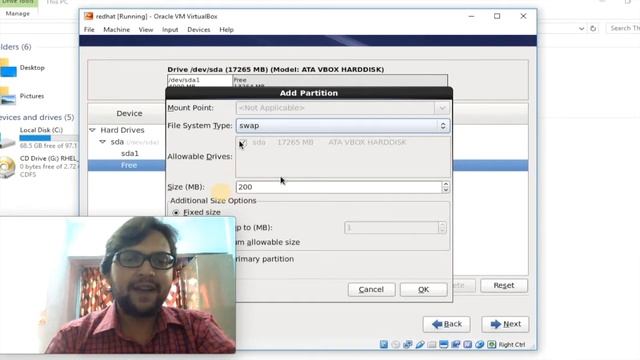Click the VirtualBox logo in title bar

click(x=88, y=16)
